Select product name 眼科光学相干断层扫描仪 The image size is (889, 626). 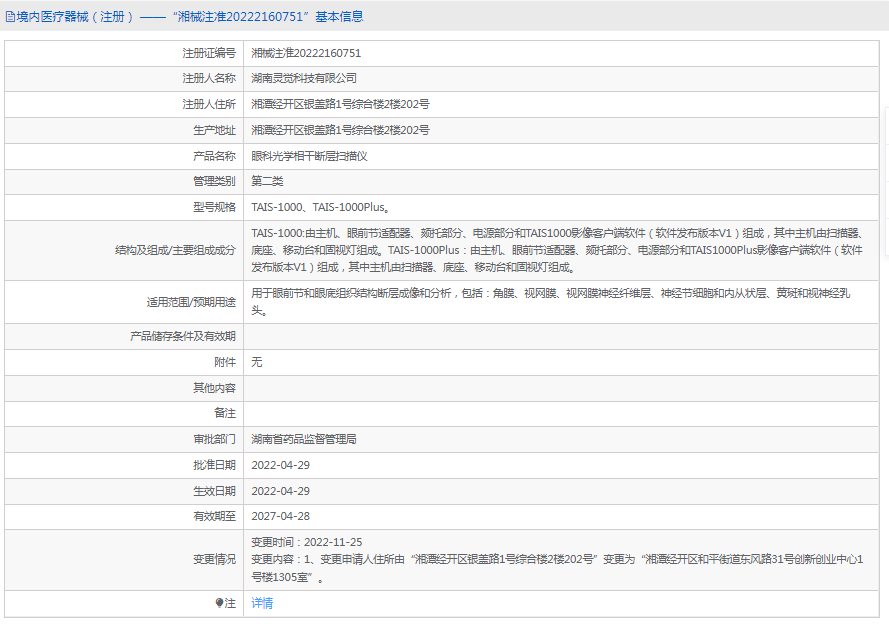[x=310, y=156]
